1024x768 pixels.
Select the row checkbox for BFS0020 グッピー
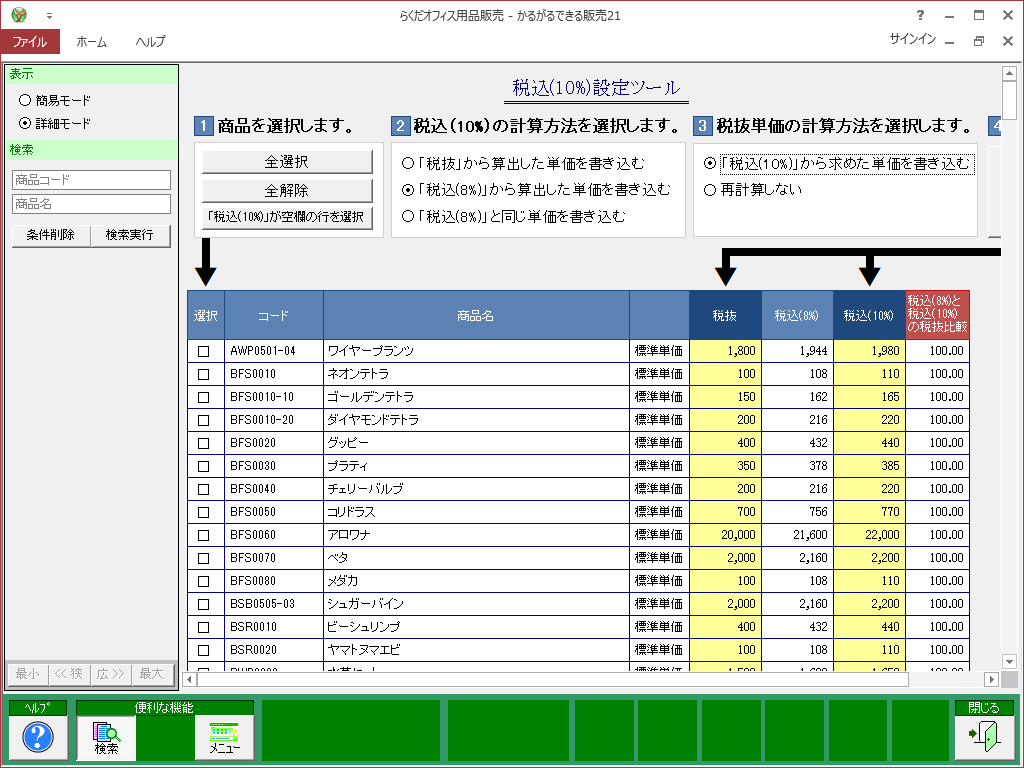click(x=204, y=443)
